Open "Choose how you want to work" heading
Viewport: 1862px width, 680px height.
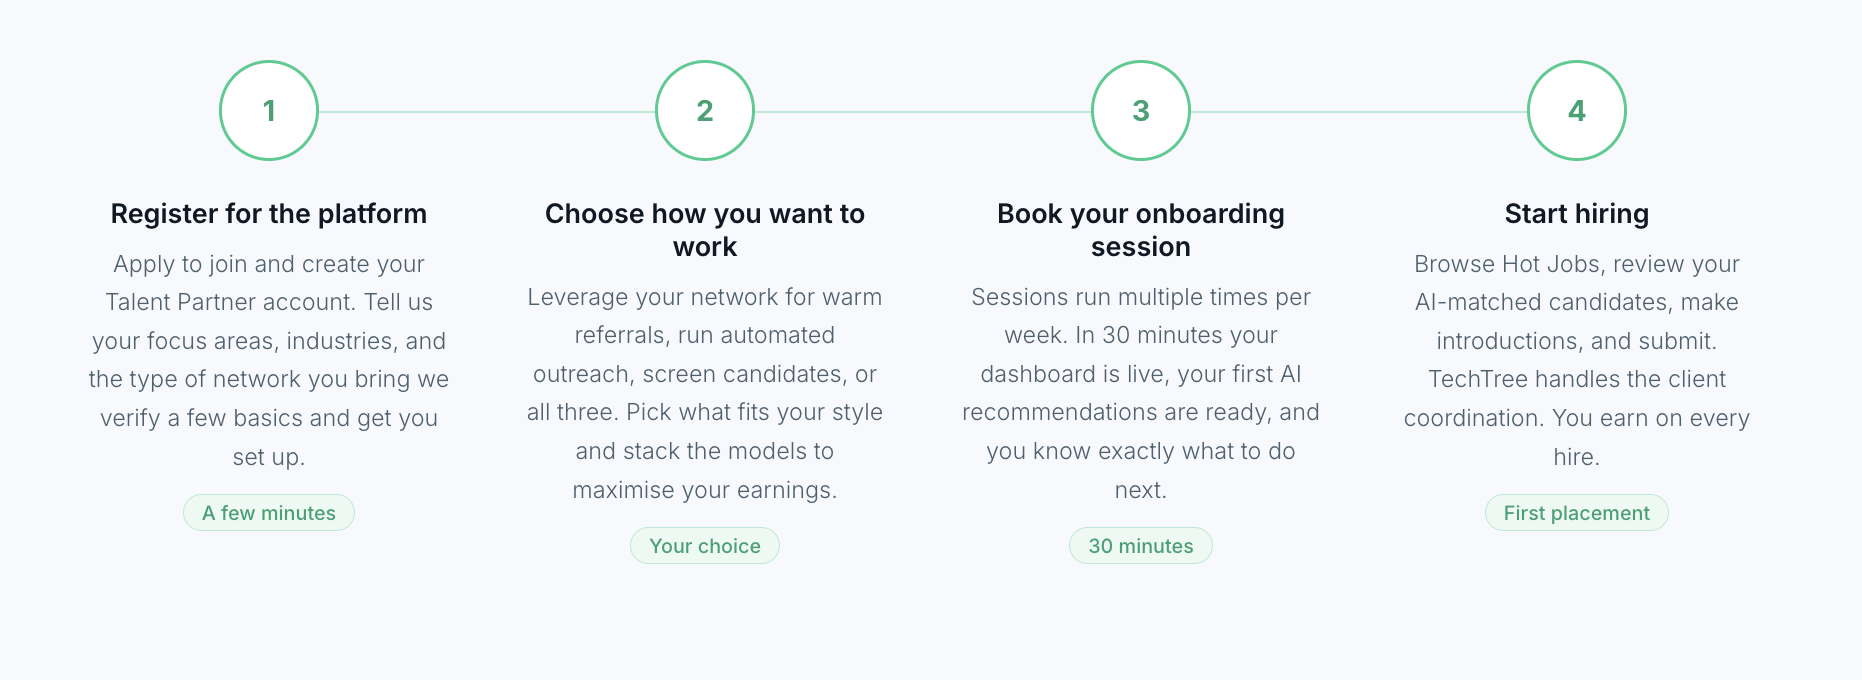click(x=705, y=230)
